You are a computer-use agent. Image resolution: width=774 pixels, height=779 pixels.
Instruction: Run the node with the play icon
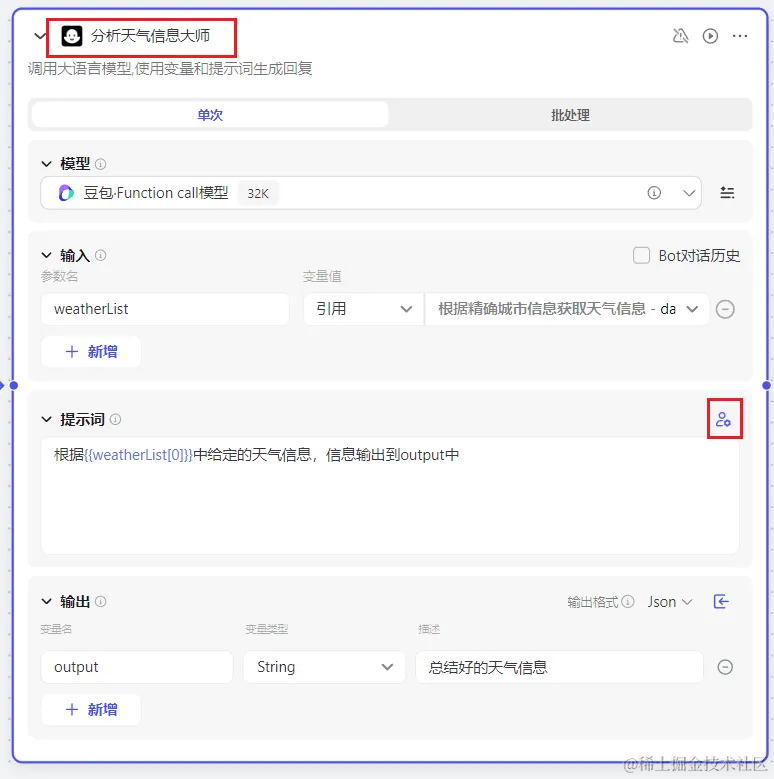pos(710,36)
